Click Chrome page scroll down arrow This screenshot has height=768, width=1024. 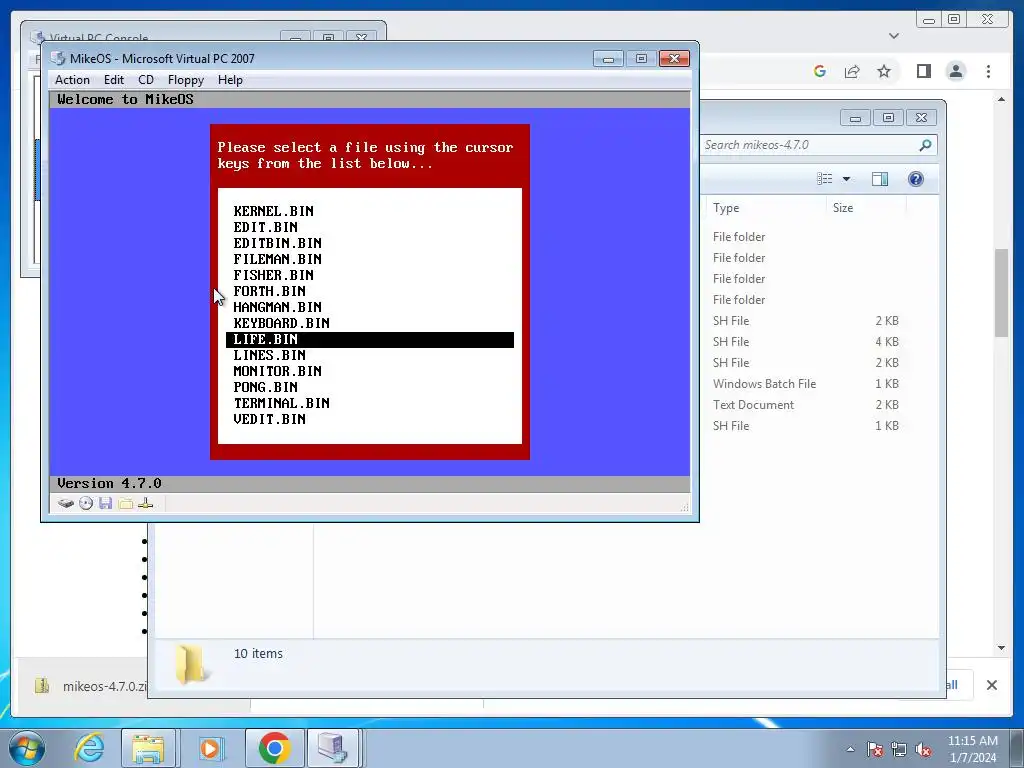1001,648
